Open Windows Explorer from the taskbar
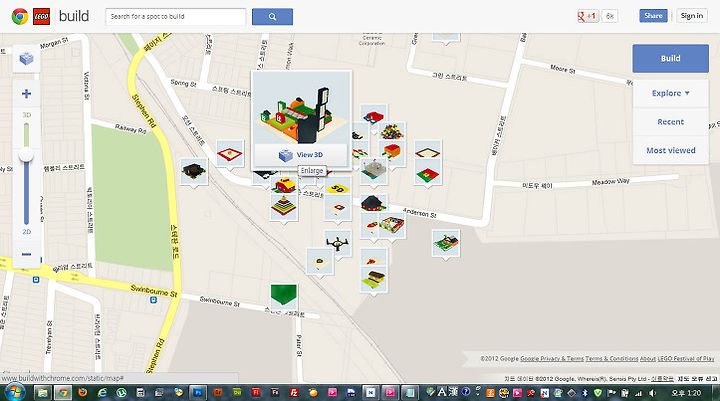Viewport: 720px width, 401px height. (42, 393)
